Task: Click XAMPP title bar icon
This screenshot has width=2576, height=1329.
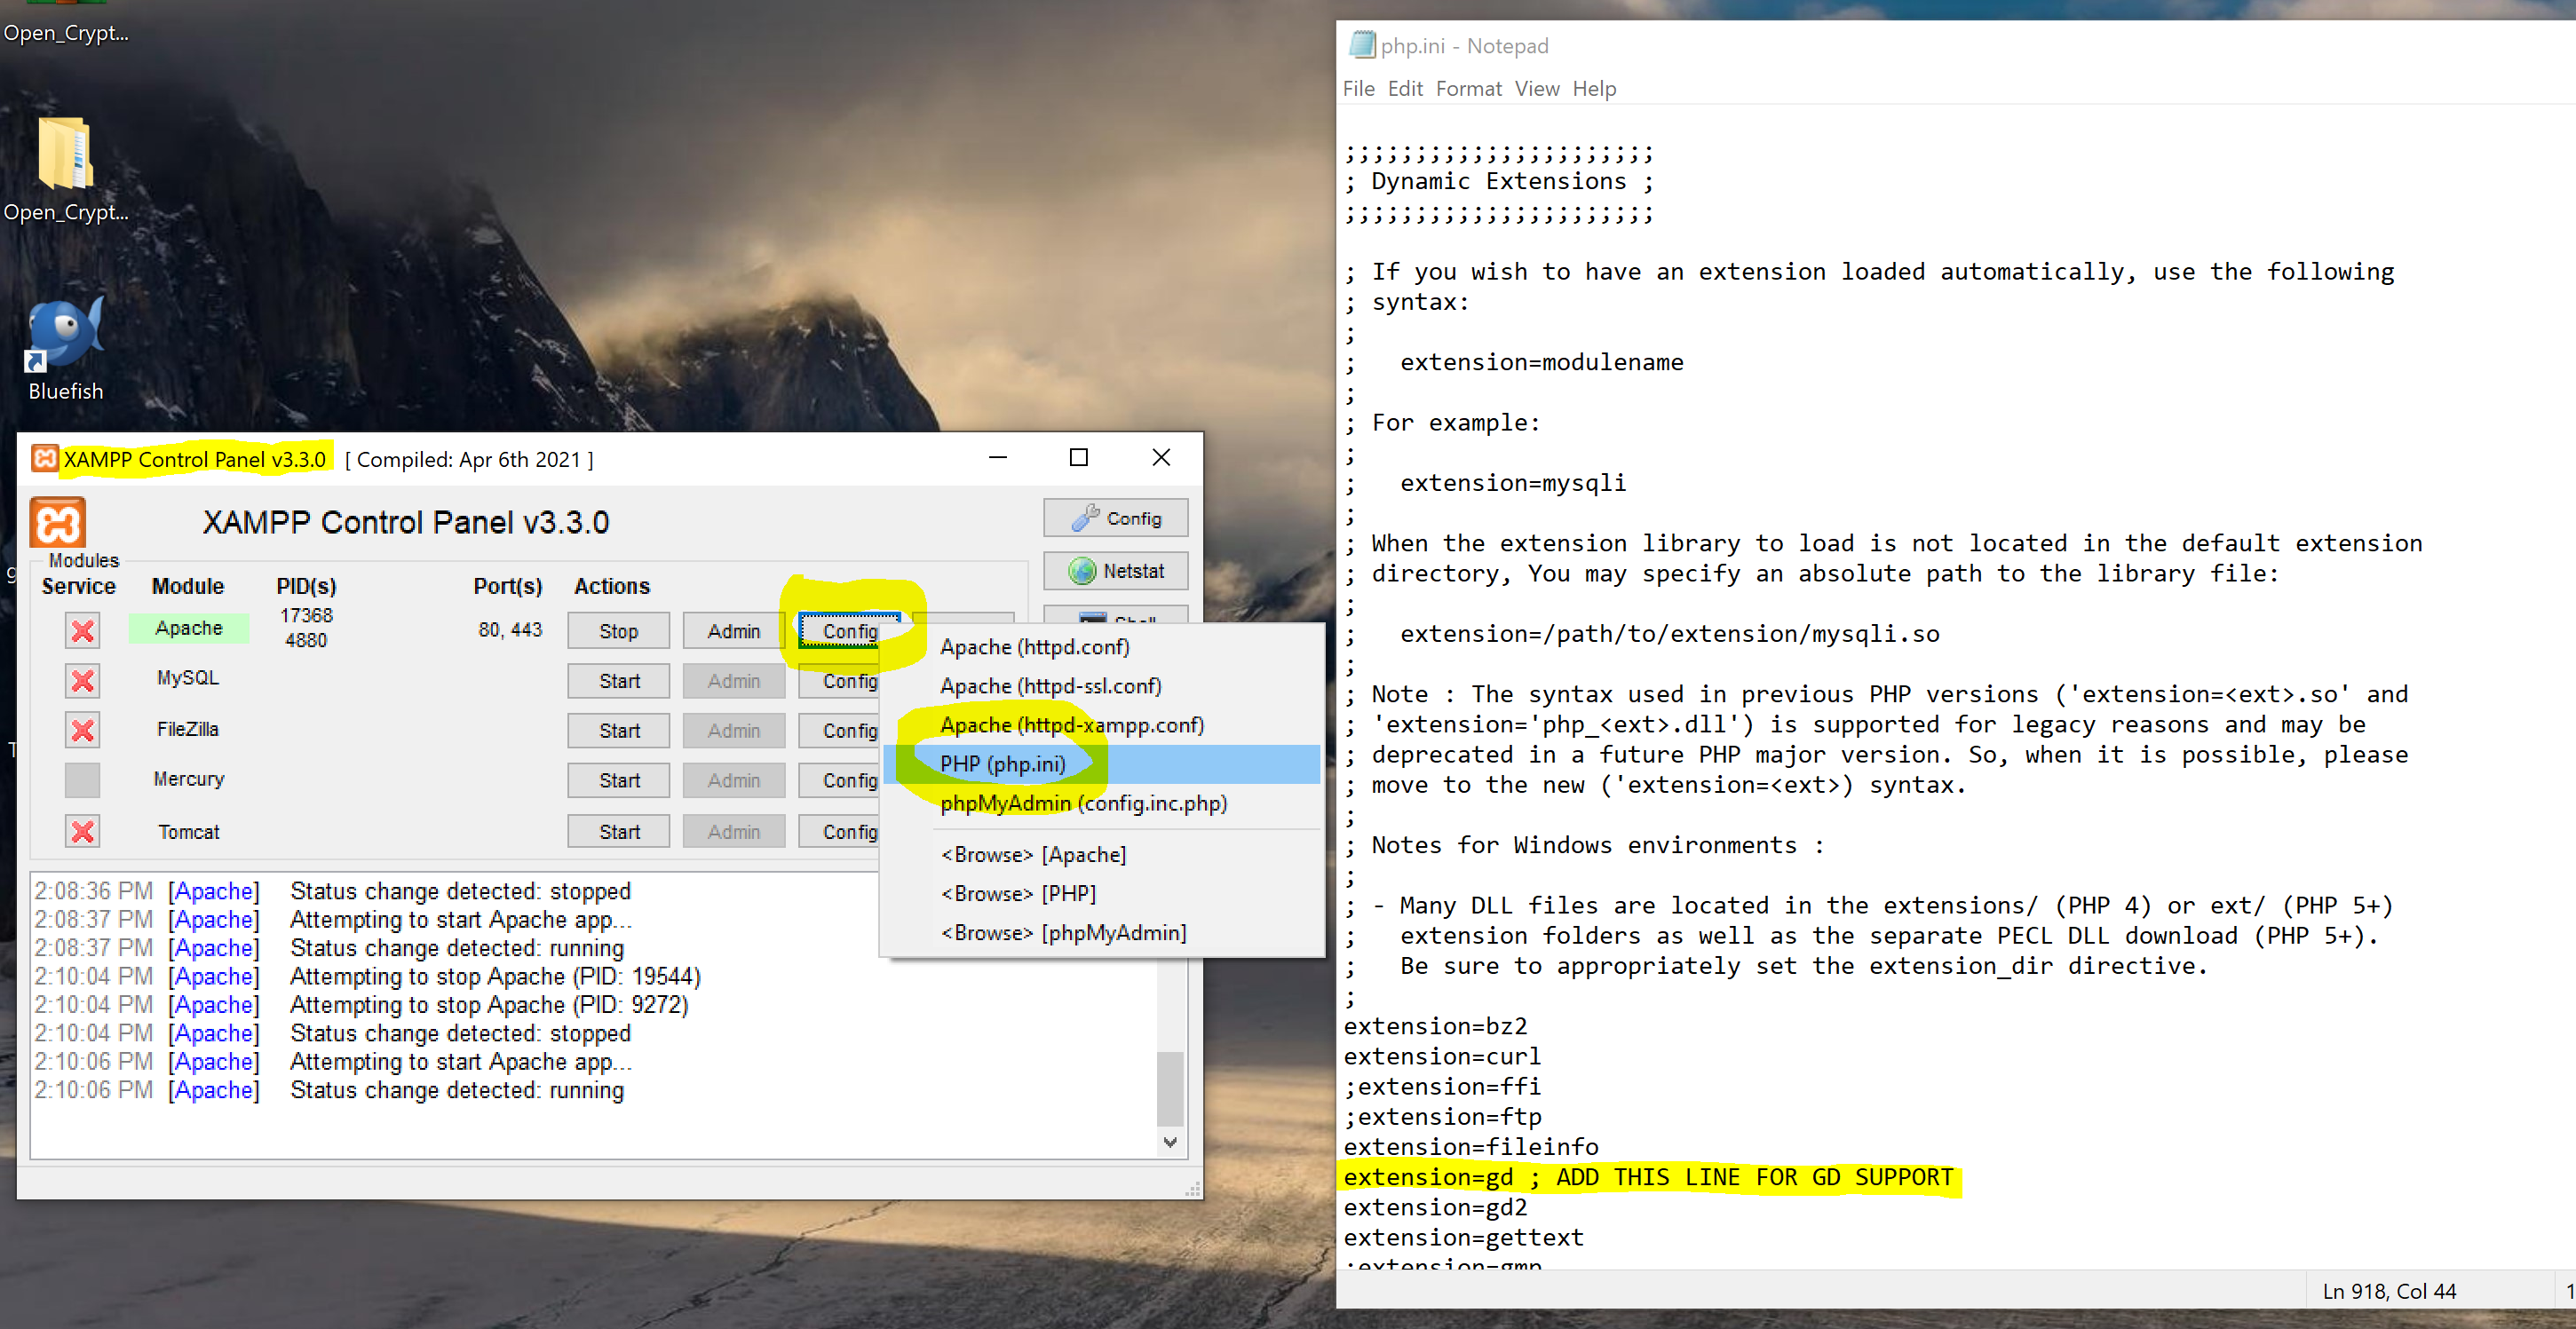Action: 44,459
